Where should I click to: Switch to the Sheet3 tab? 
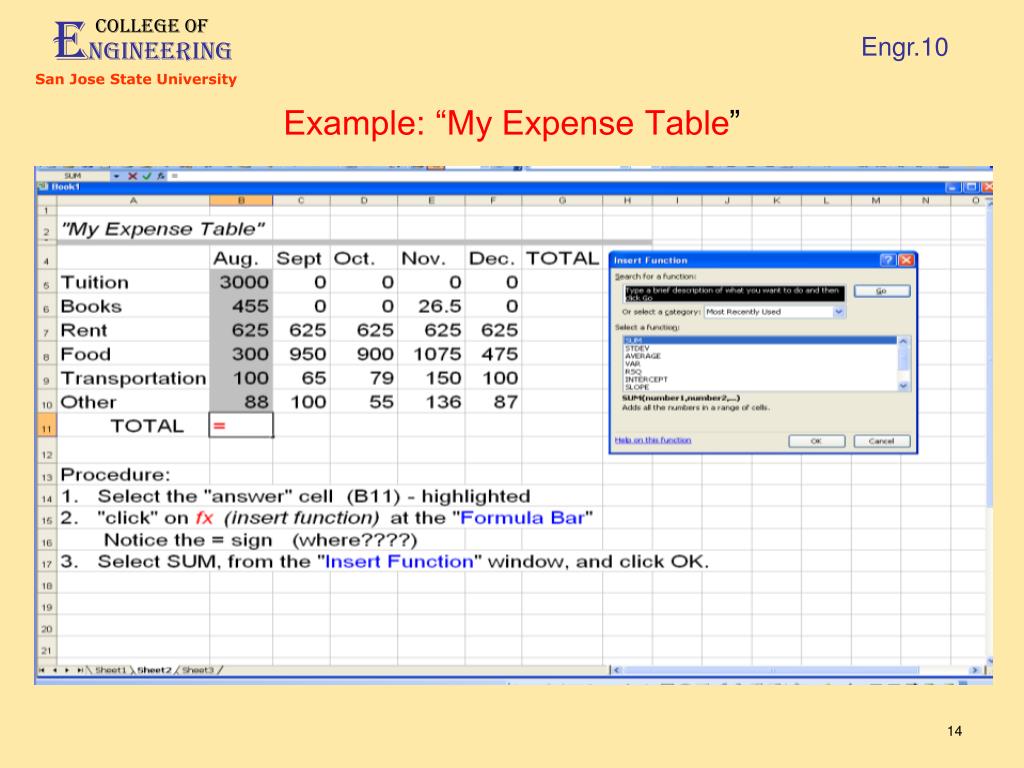198,670
